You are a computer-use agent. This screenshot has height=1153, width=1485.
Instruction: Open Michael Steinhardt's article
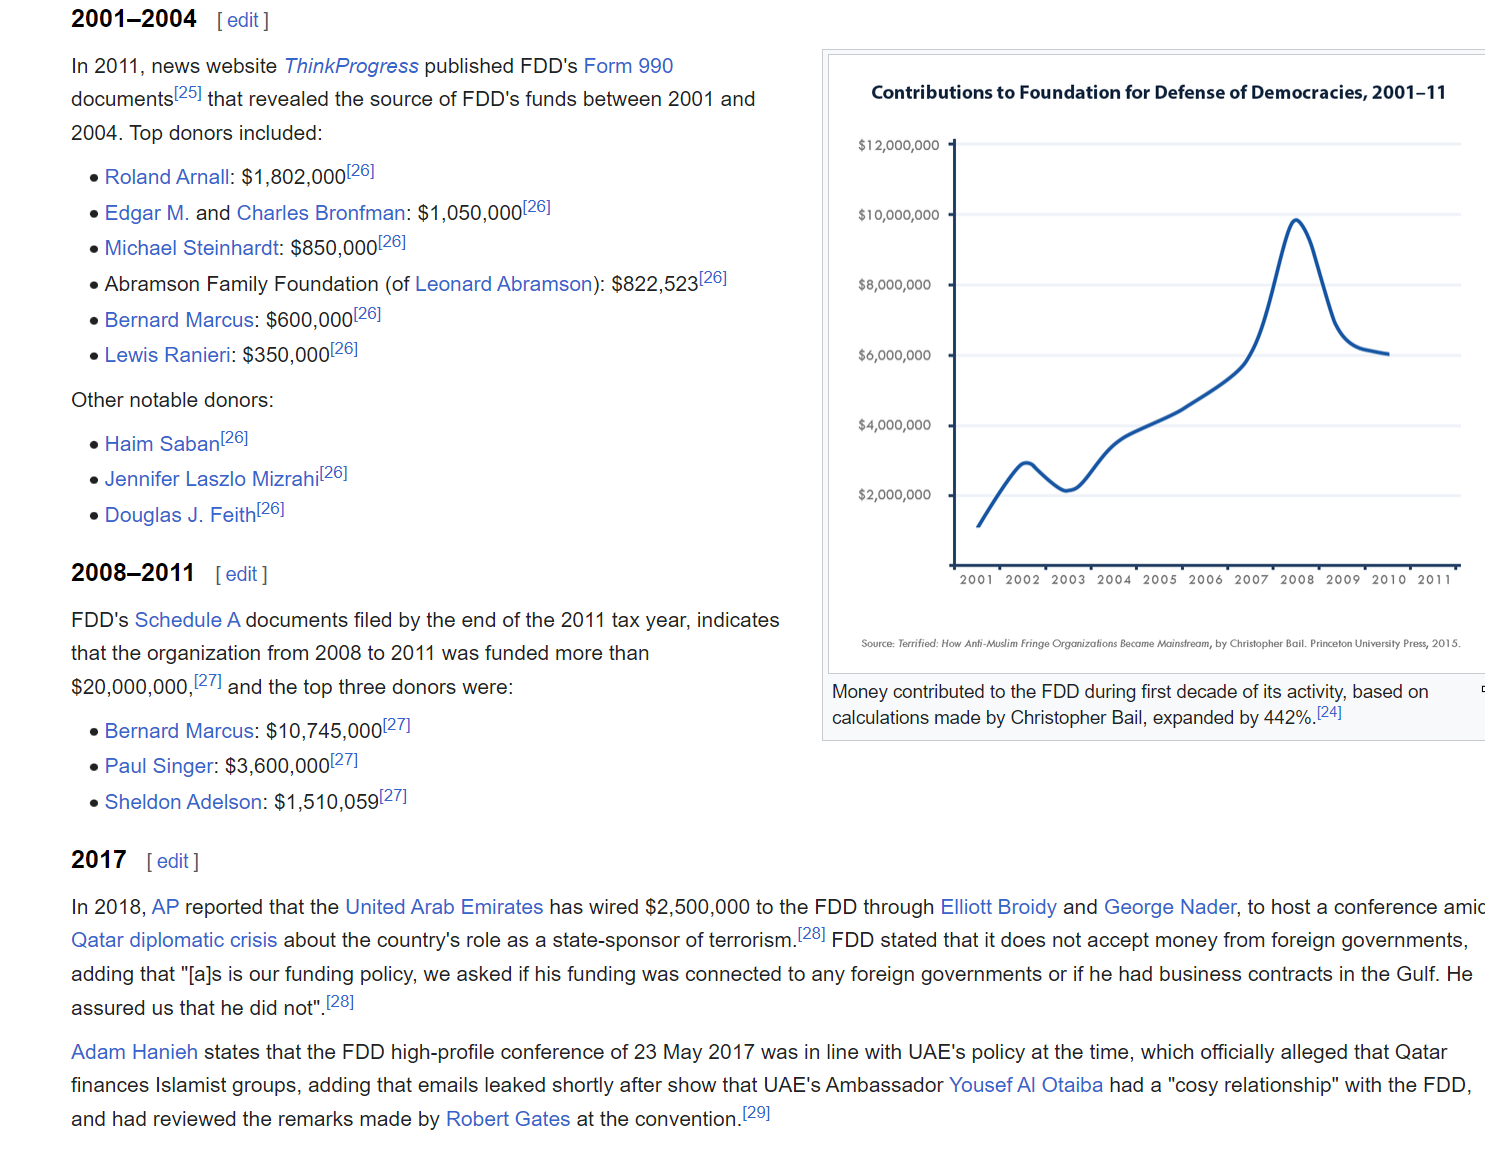tap(192, 248)
